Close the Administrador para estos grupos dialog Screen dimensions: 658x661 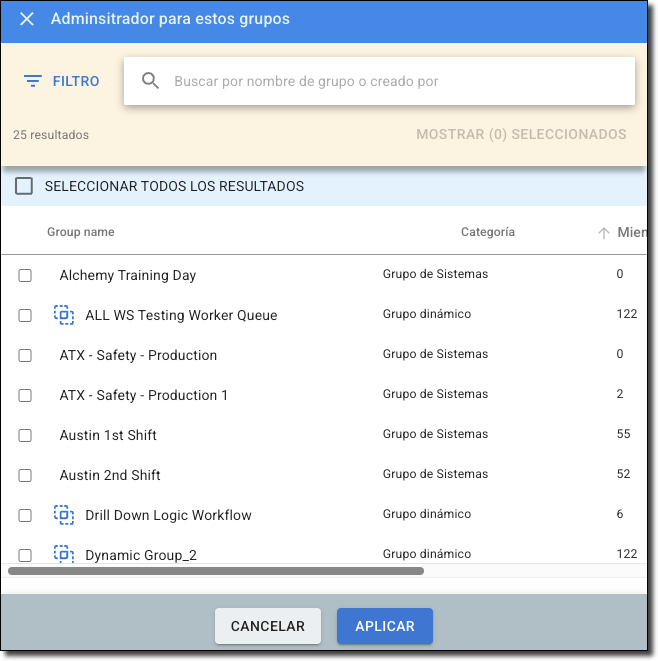pyautogui.click(x=27, y=19)
